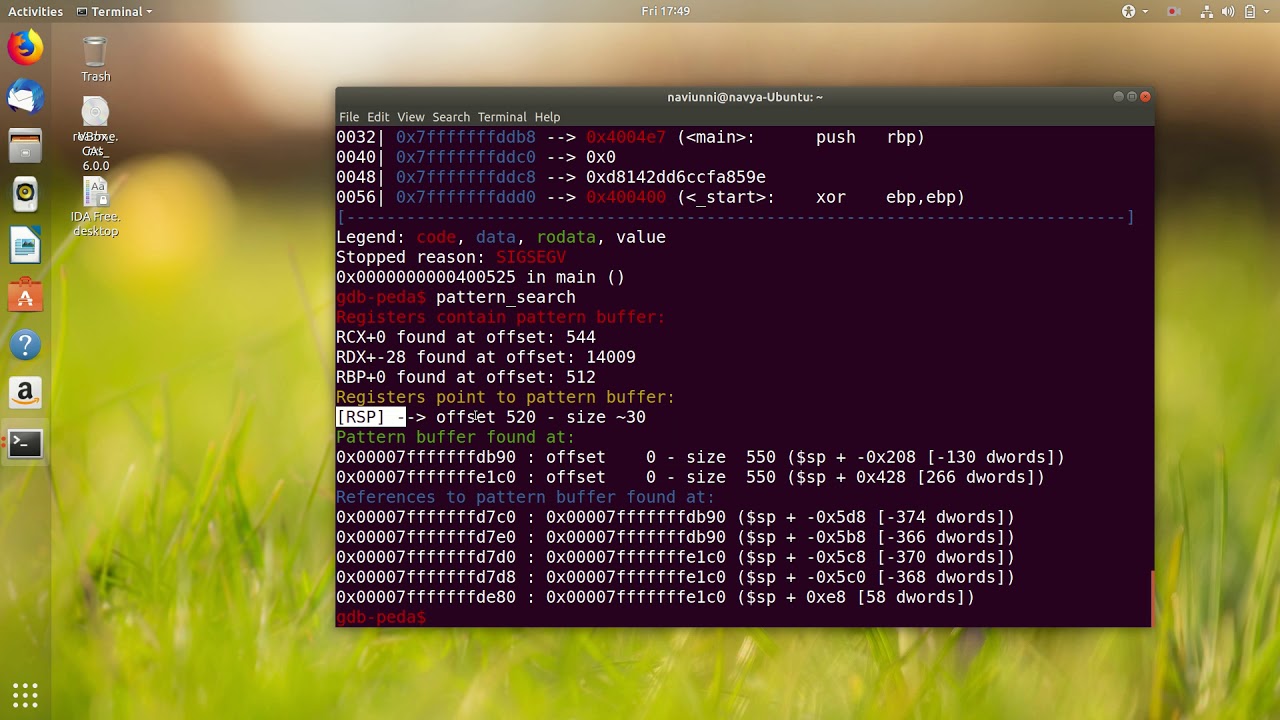Click '0x0000000000400525 in main ()' line

coord(481,277)
